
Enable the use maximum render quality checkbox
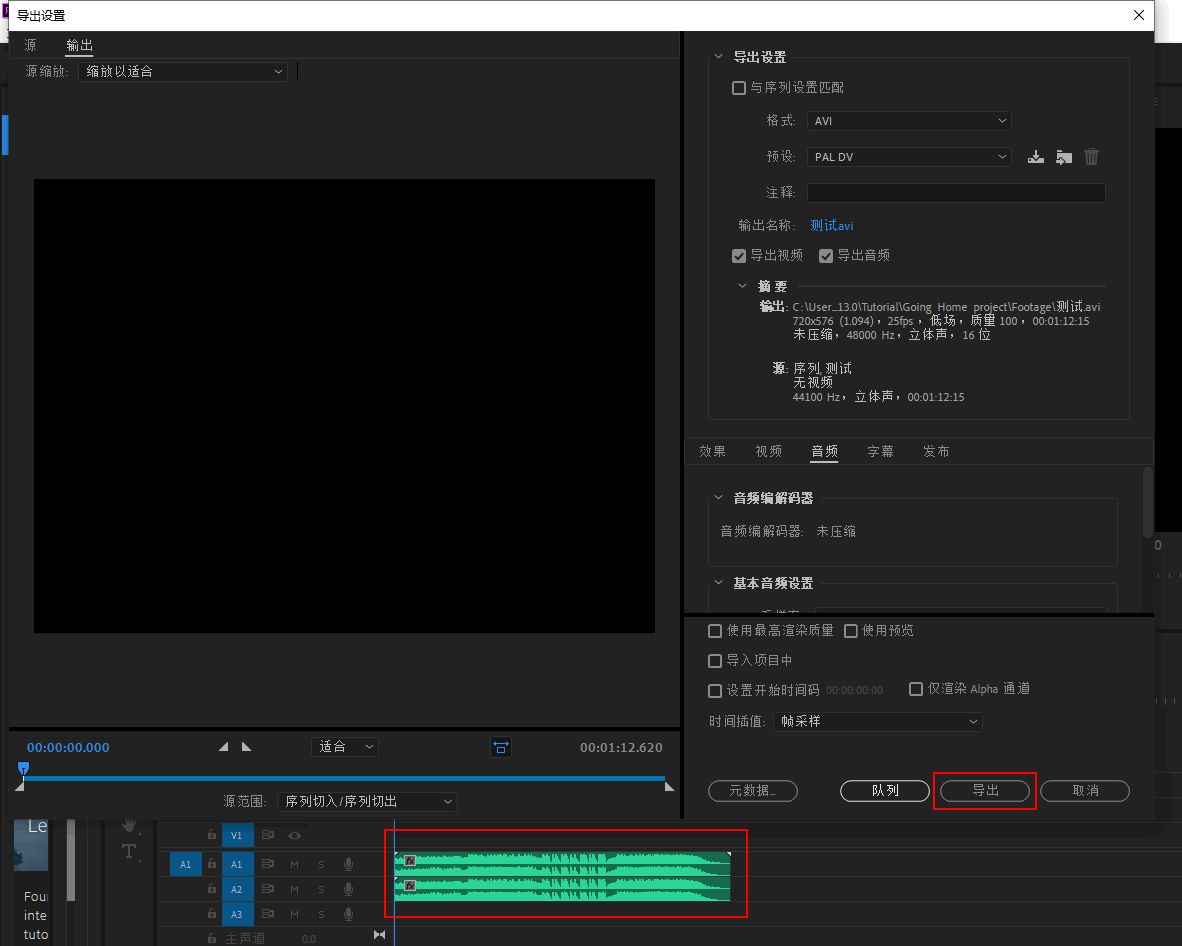coord(715,631)
